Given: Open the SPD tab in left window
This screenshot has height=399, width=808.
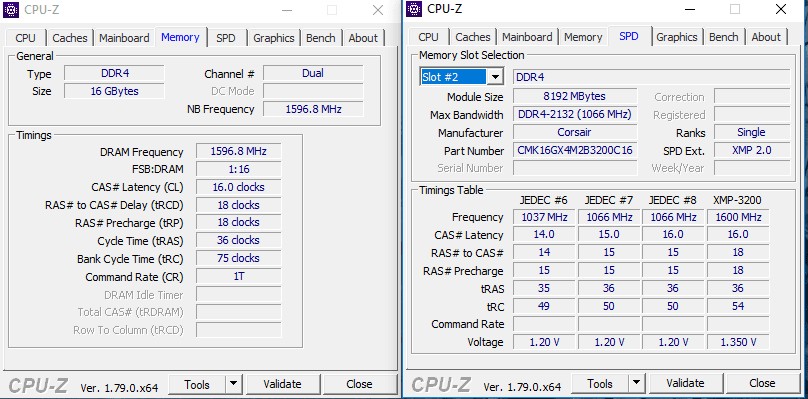Looking at the screenshot, I should point(226,38).
